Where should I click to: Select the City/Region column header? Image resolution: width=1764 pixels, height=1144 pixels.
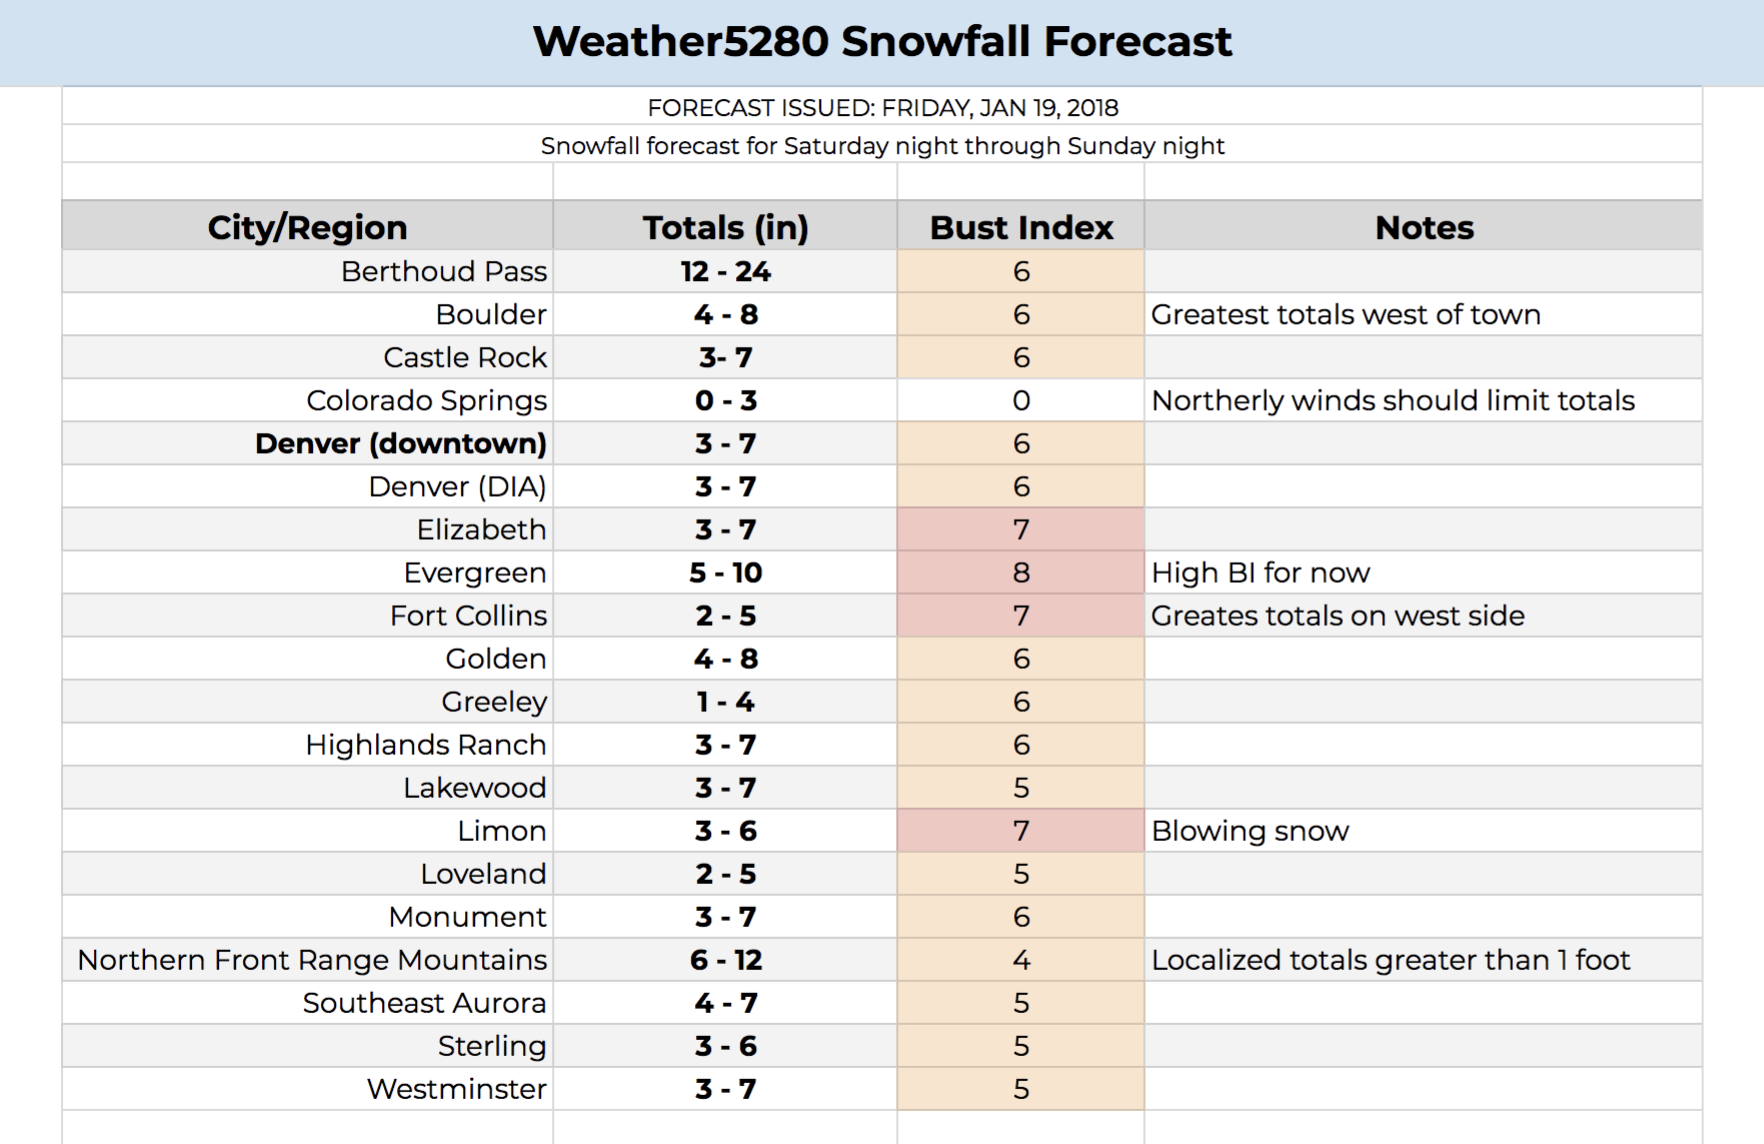[x=307, y=226]
